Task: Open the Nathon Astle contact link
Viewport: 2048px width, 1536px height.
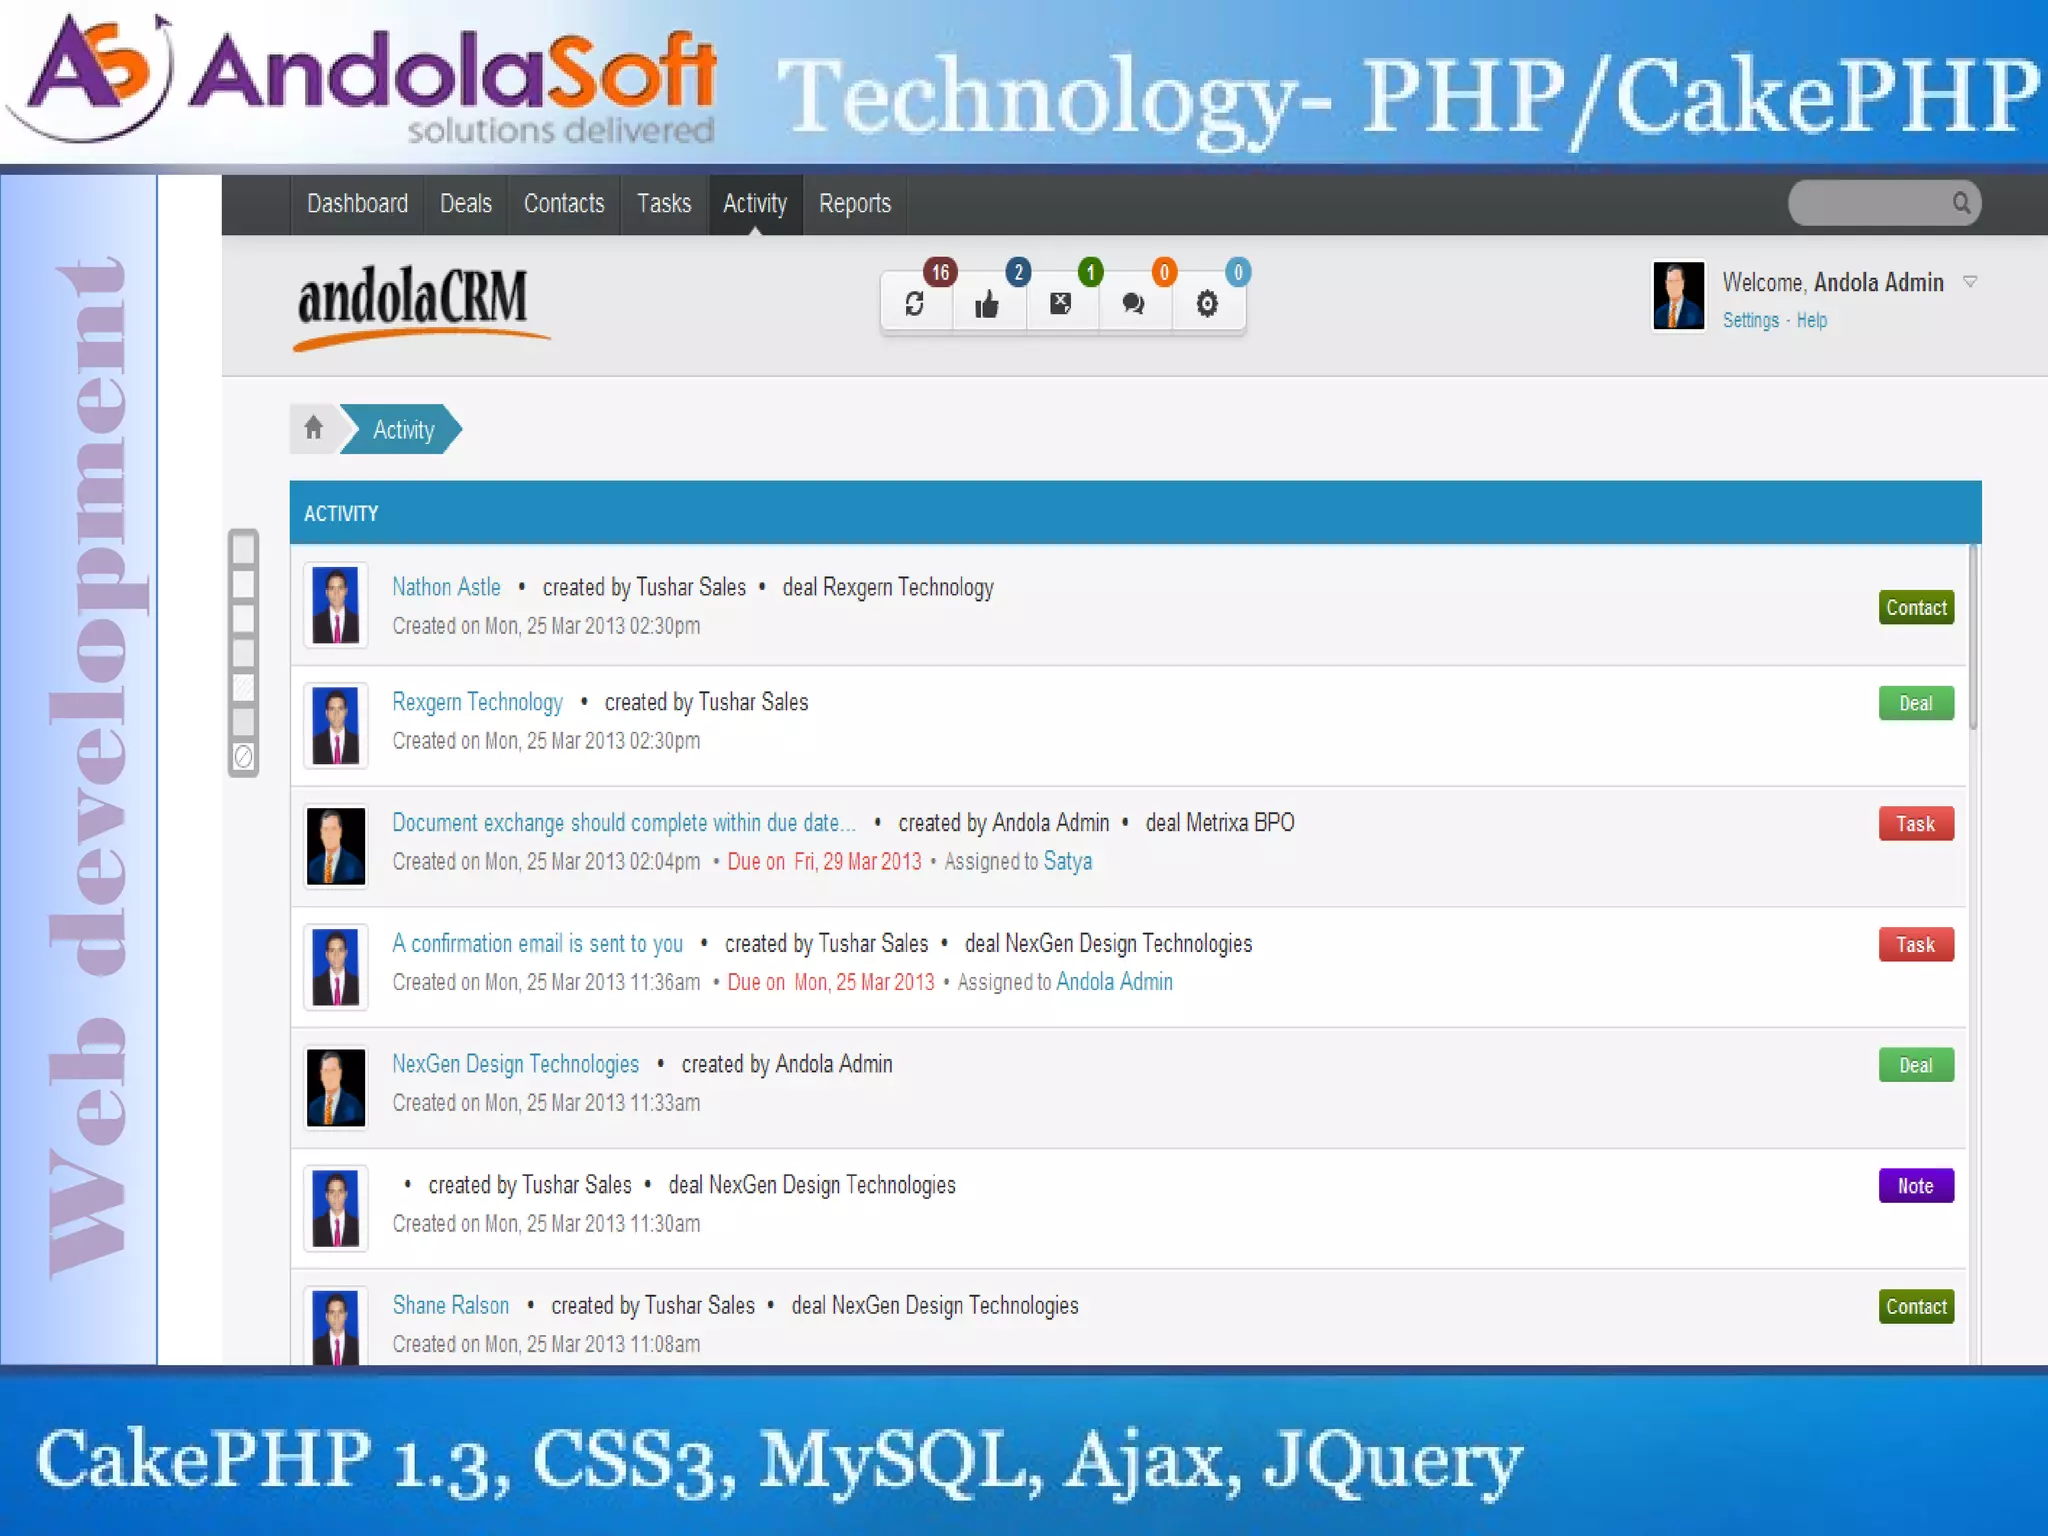Action: (x=446, y=587)
